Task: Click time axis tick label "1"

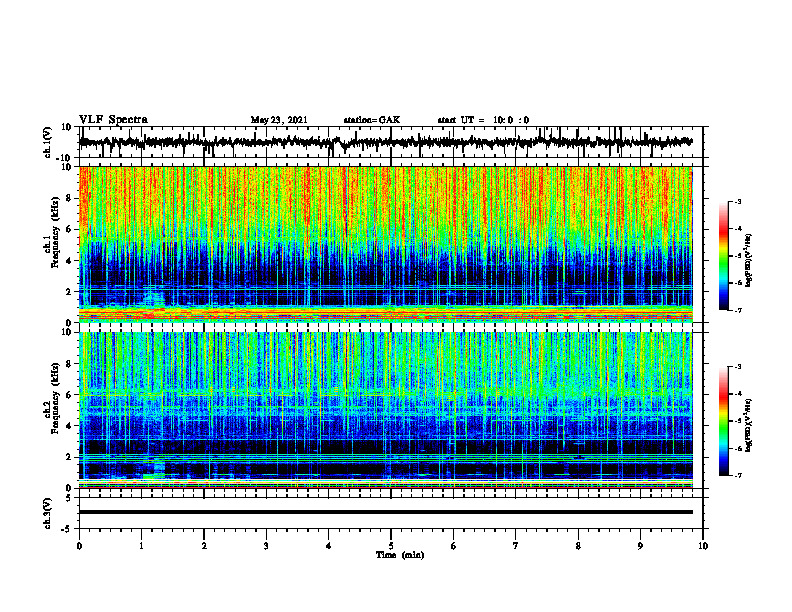Action: coord(141,546)
